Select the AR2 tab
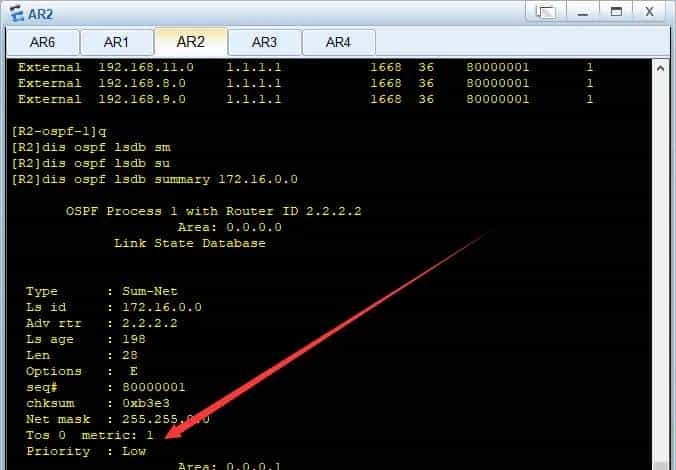Viewport: 676px width, 470px height. [191, 42]
